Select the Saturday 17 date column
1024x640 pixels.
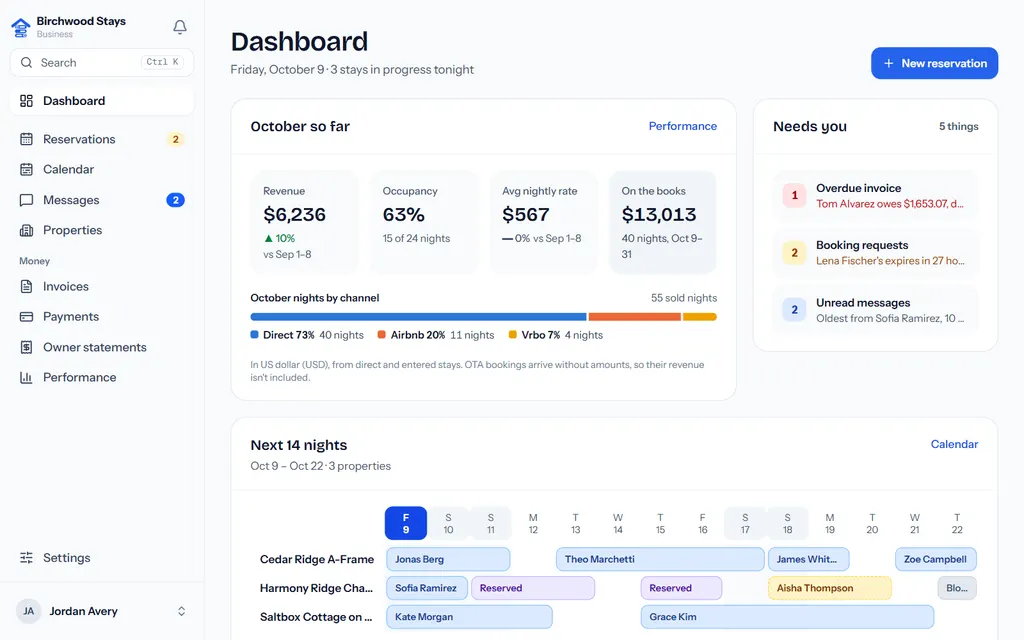[x=745, y=523]
